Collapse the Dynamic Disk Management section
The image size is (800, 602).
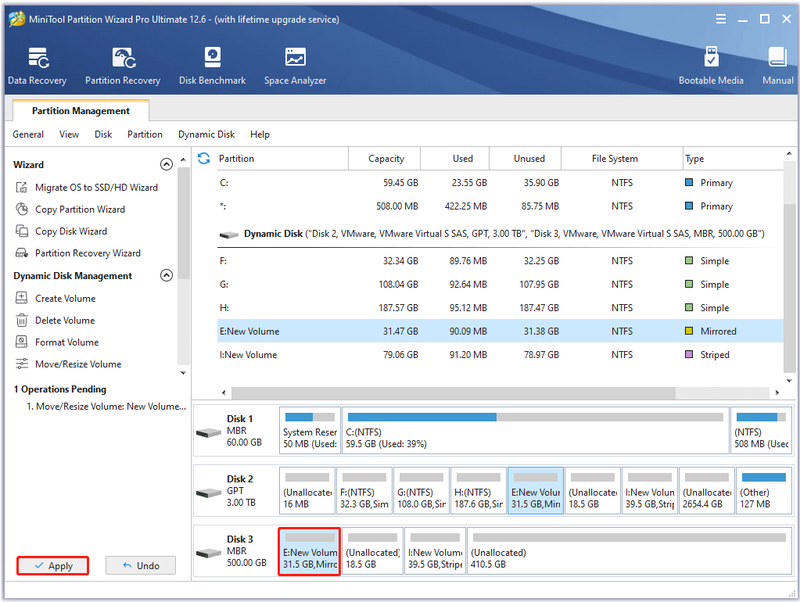166,275
